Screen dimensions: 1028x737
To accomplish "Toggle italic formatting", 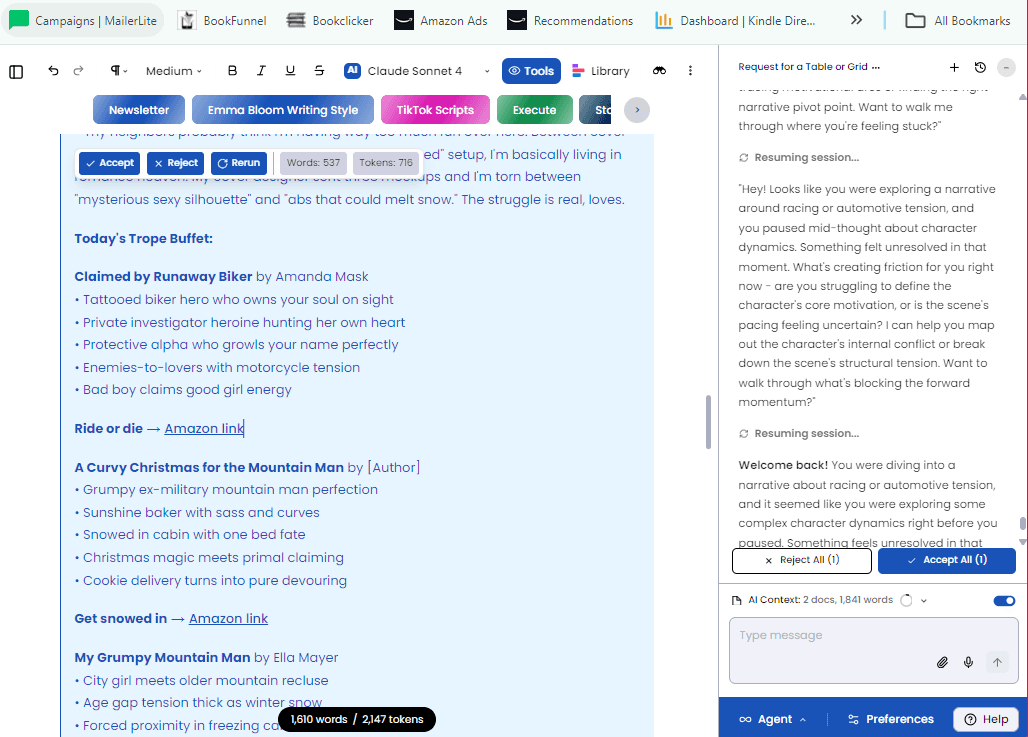I will click(x=261, y=71).
